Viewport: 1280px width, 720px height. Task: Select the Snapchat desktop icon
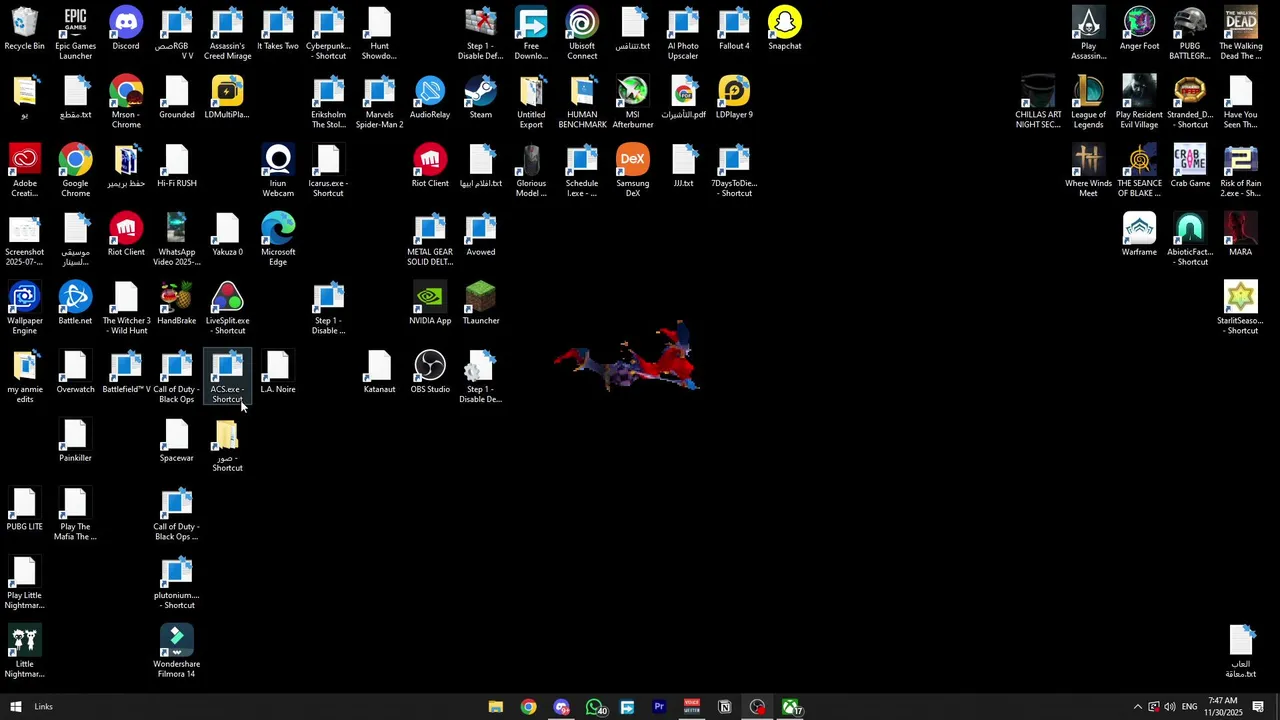[785, 29]
